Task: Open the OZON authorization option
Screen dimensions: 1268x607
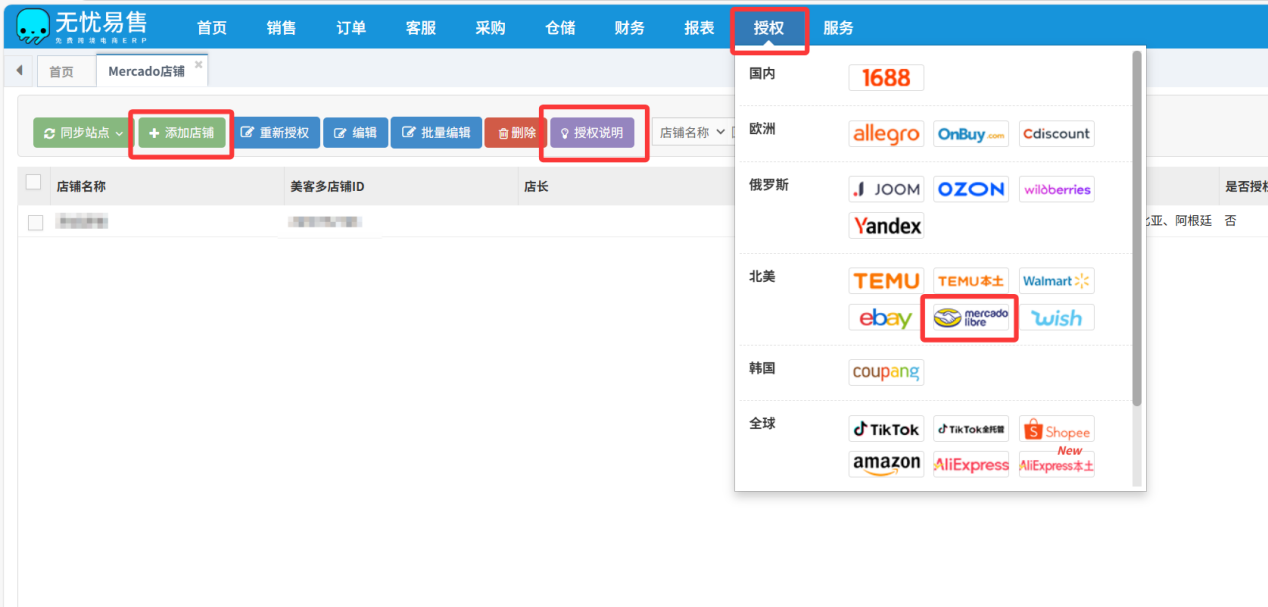Action: click(x=970, y=189)
